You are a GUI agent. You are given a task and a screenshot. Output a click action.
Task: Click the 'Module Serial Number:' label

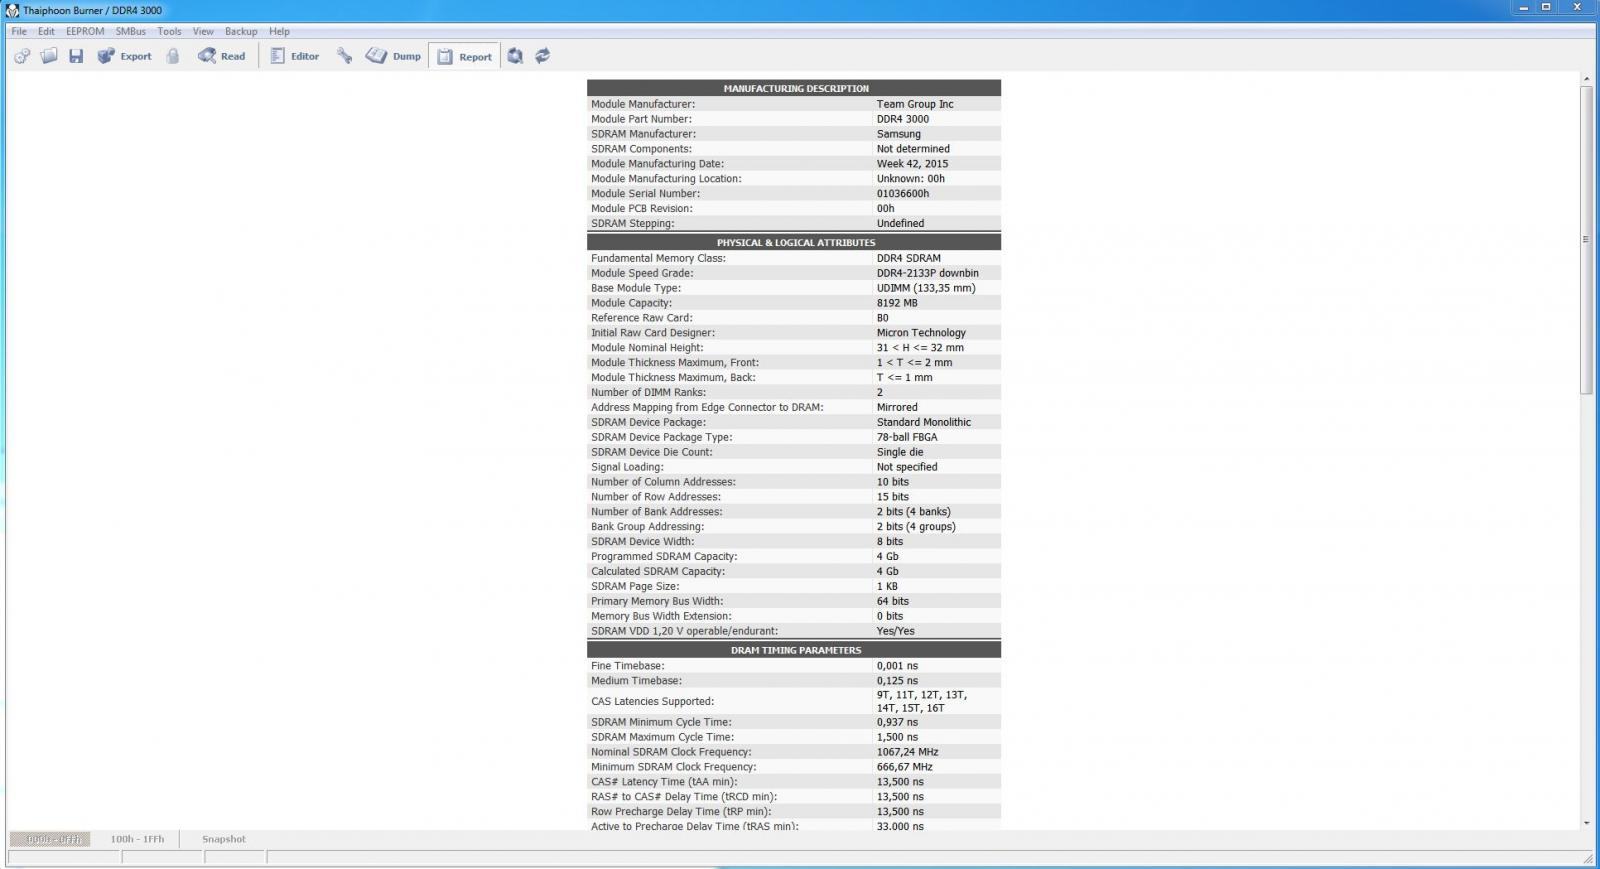click(x=645, y=194)
